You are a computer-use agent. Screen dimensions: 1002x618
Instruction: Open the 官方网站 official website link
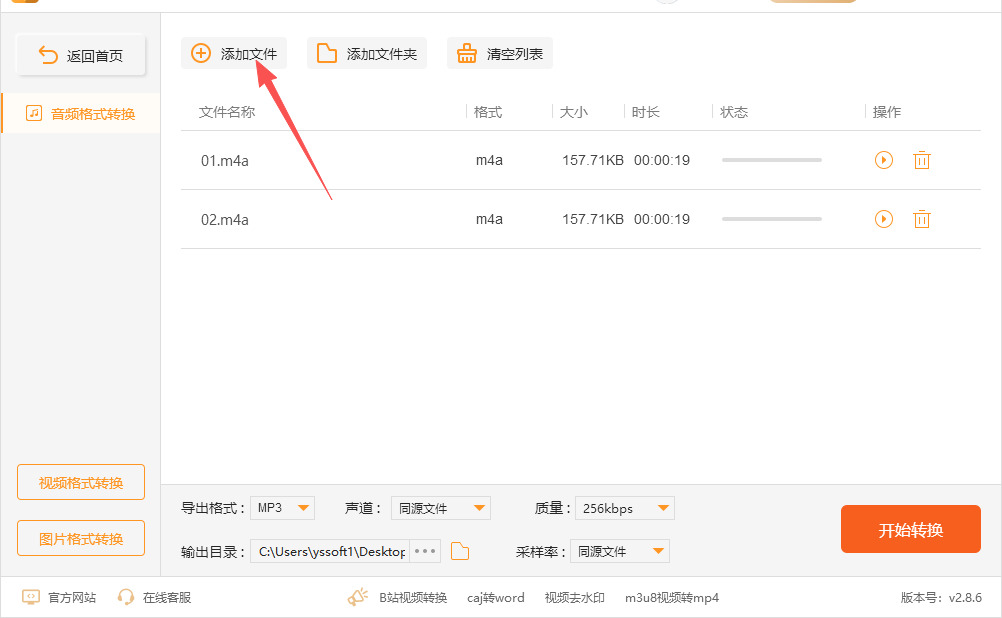tap(72, 598)
